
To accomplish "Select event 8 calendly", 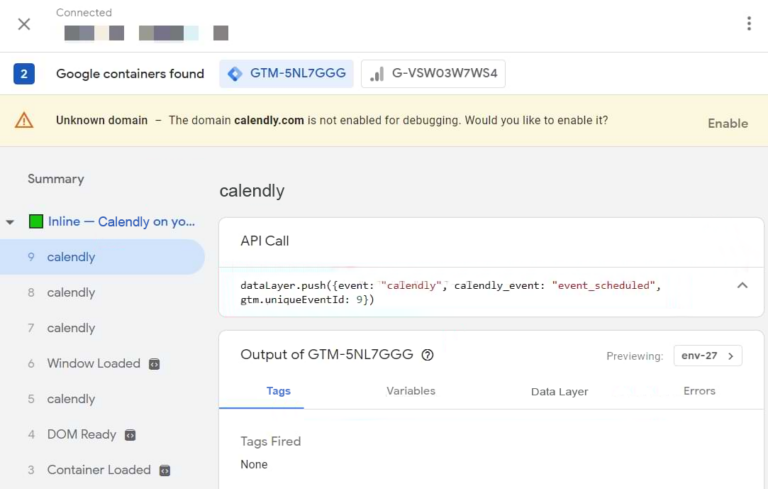I will (x=71, y=293).
